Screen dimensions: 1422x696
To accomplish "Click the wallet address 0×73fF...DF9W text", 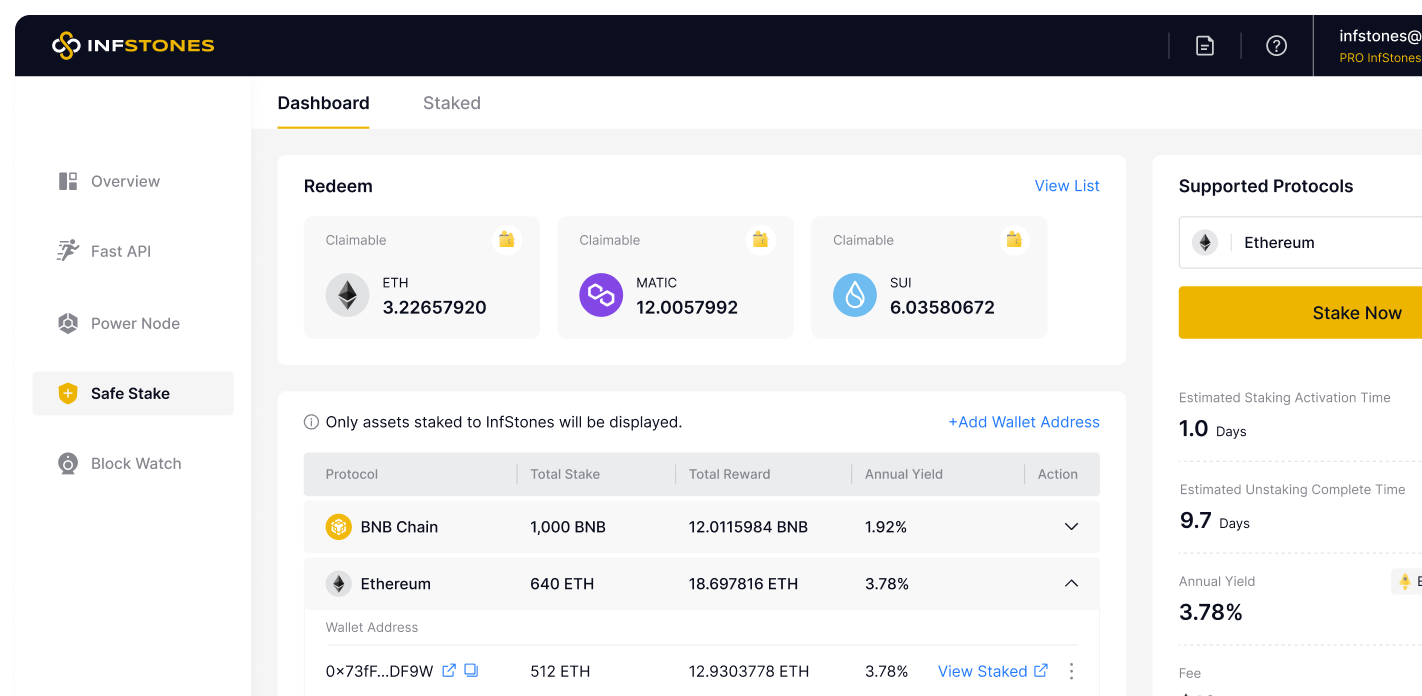I will click(x=380, y=671).
